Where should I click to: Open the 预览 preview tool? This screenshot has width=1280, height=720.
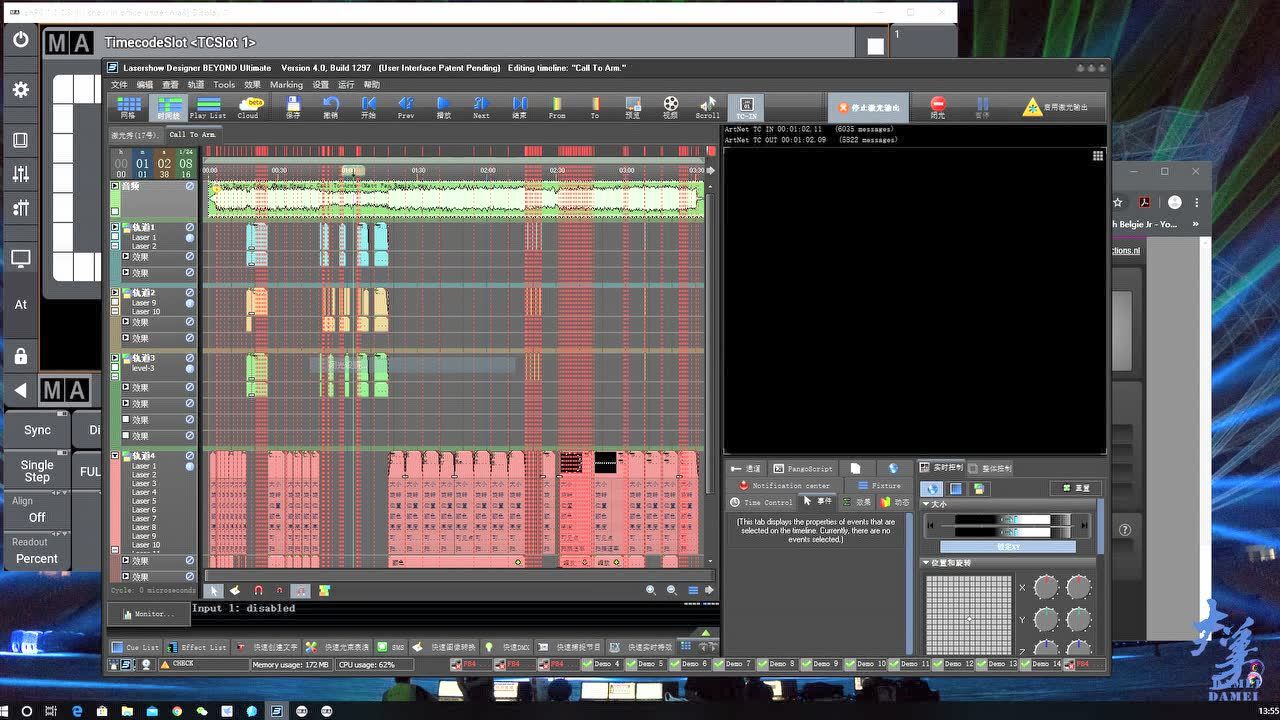coord(633,107)
